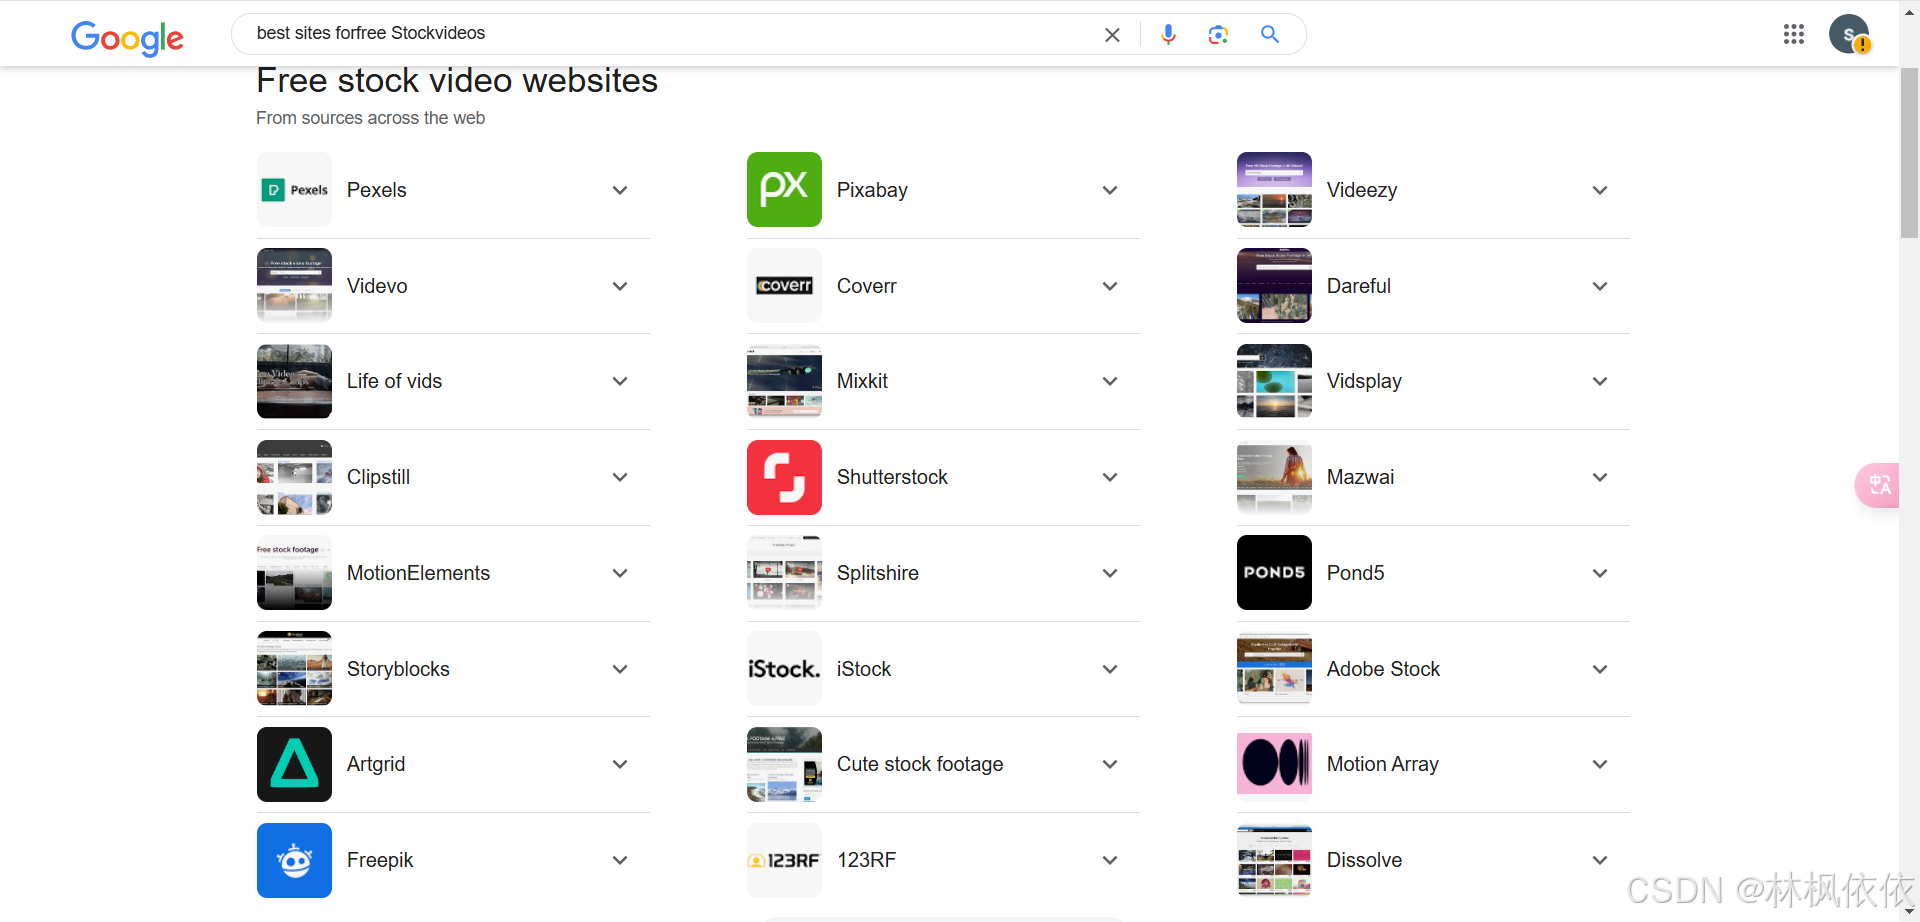This screenshot has width=1920, height=922.
Task: Click the Life of vids thumbnail
Action: 294,381
